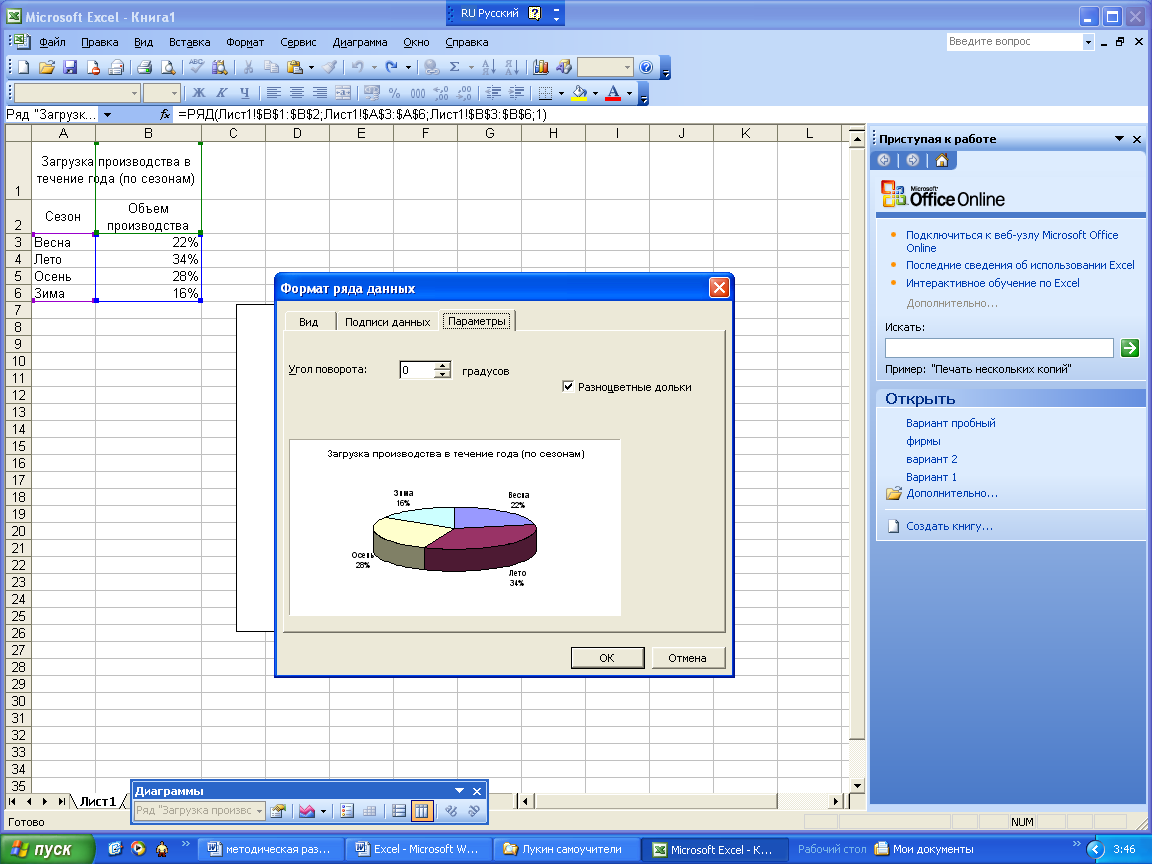Click the vertical scrollbar down arrow
1152x864 pixels.
tap(857, 785)
